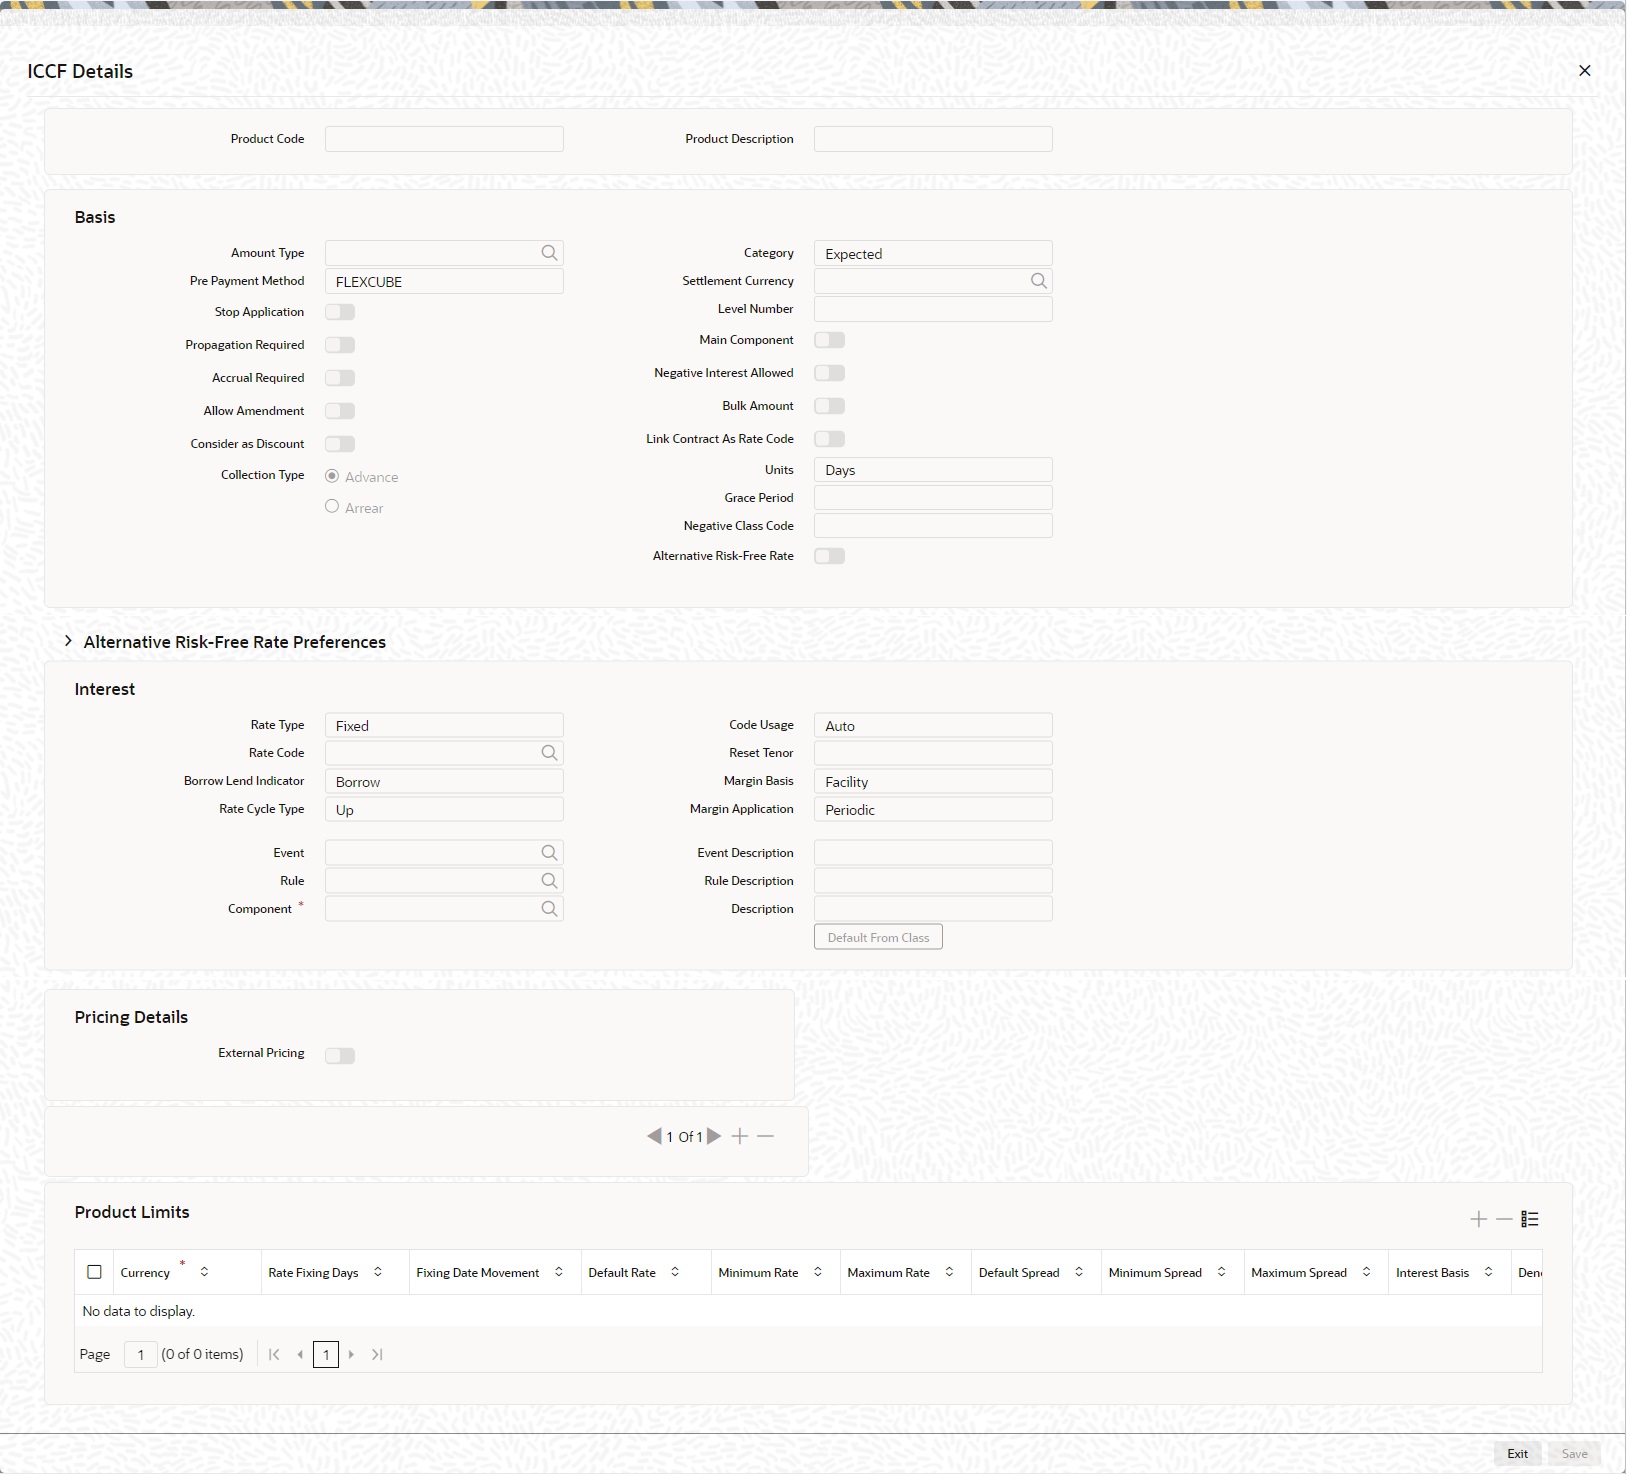Jump to last page of Product Limits
The image size is (1628, 1474).
[x=377, y=1354]
